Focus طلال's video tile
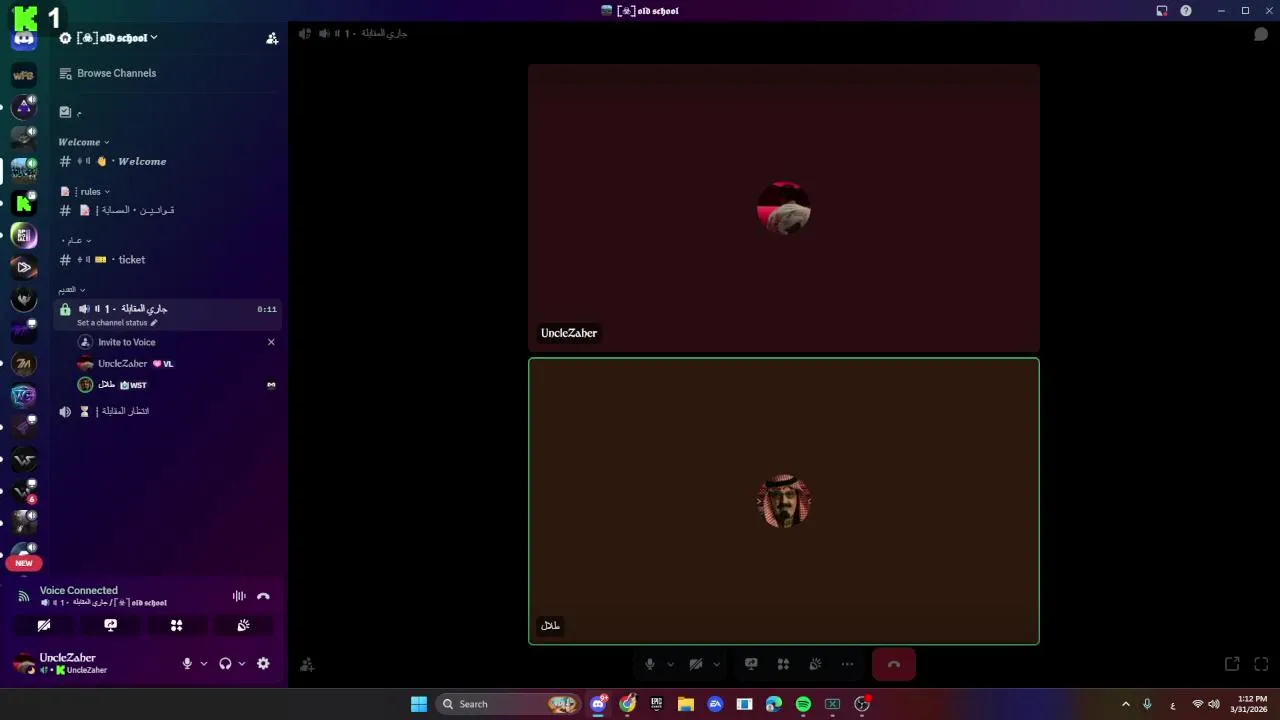Image resolution: width=1280 pixels, height=720 pixels. [x=784, y=501]
